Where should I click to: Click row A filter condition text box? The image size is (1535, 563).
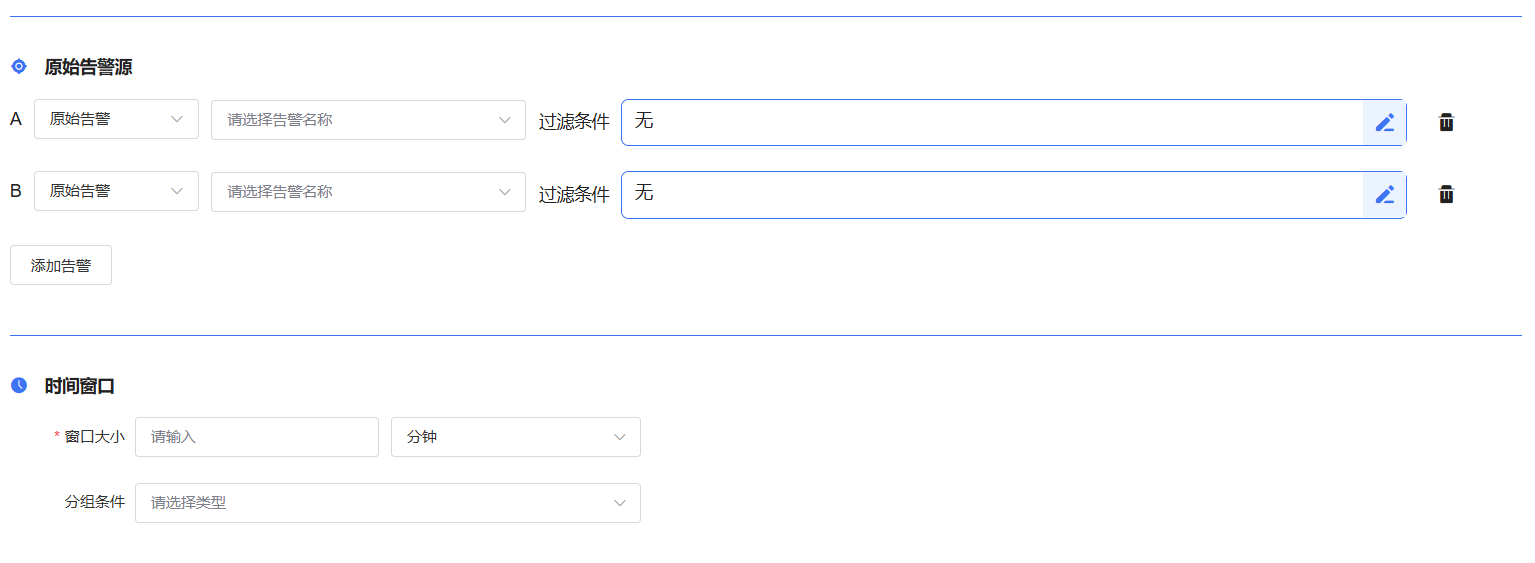[x=992, y=122]
